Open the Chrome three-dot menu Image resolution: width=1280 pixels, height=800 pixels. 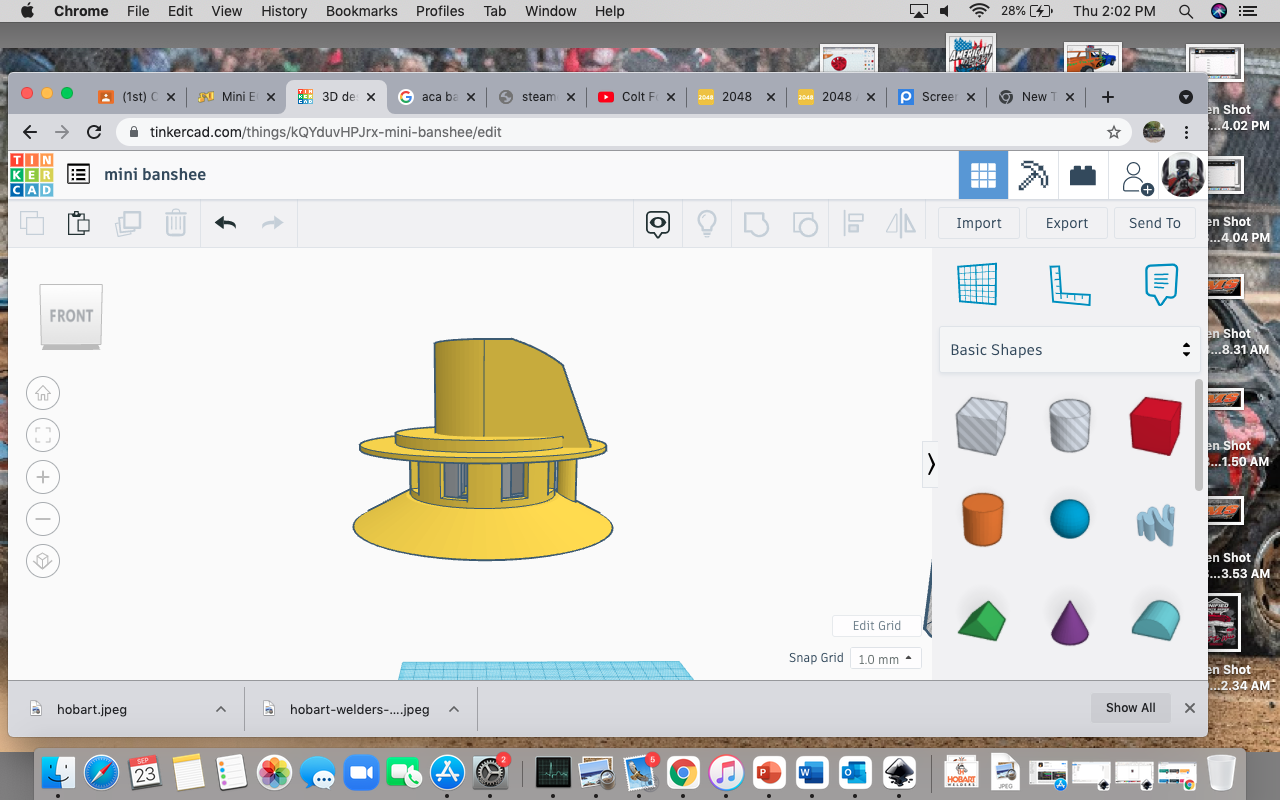(1187, 132)
